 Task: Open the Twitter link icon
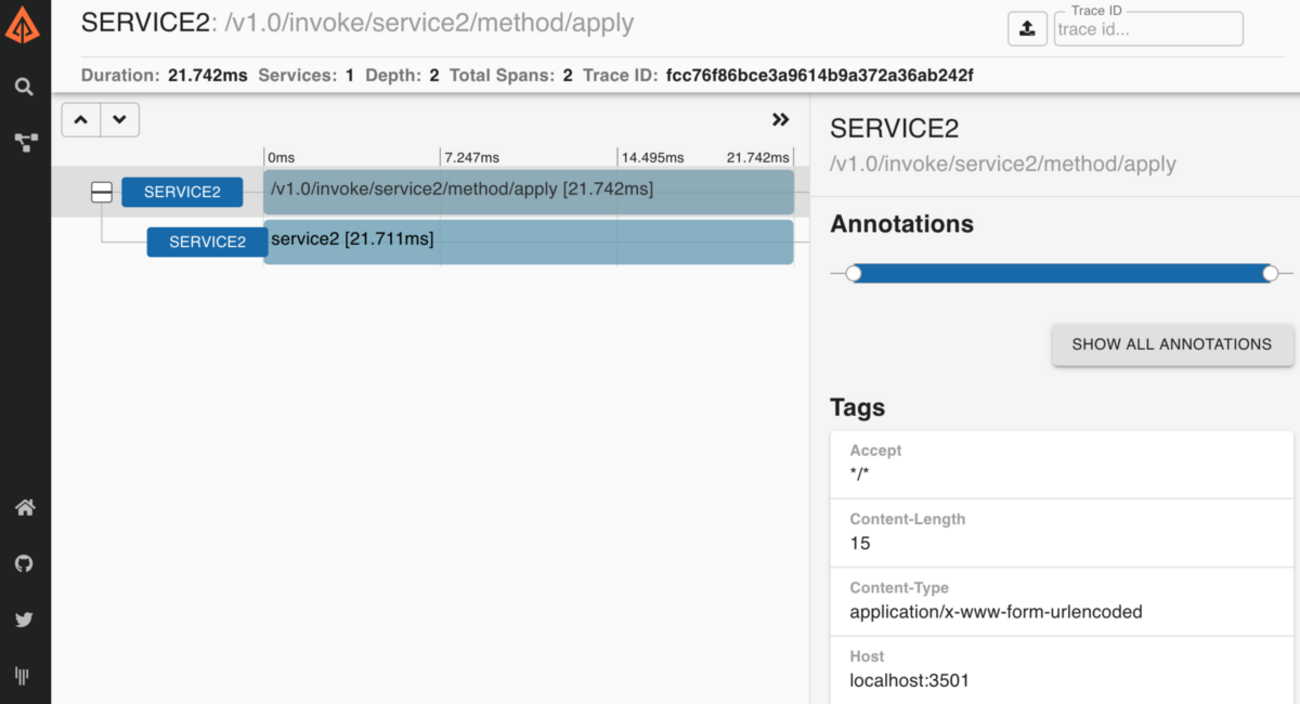[24, 619]
